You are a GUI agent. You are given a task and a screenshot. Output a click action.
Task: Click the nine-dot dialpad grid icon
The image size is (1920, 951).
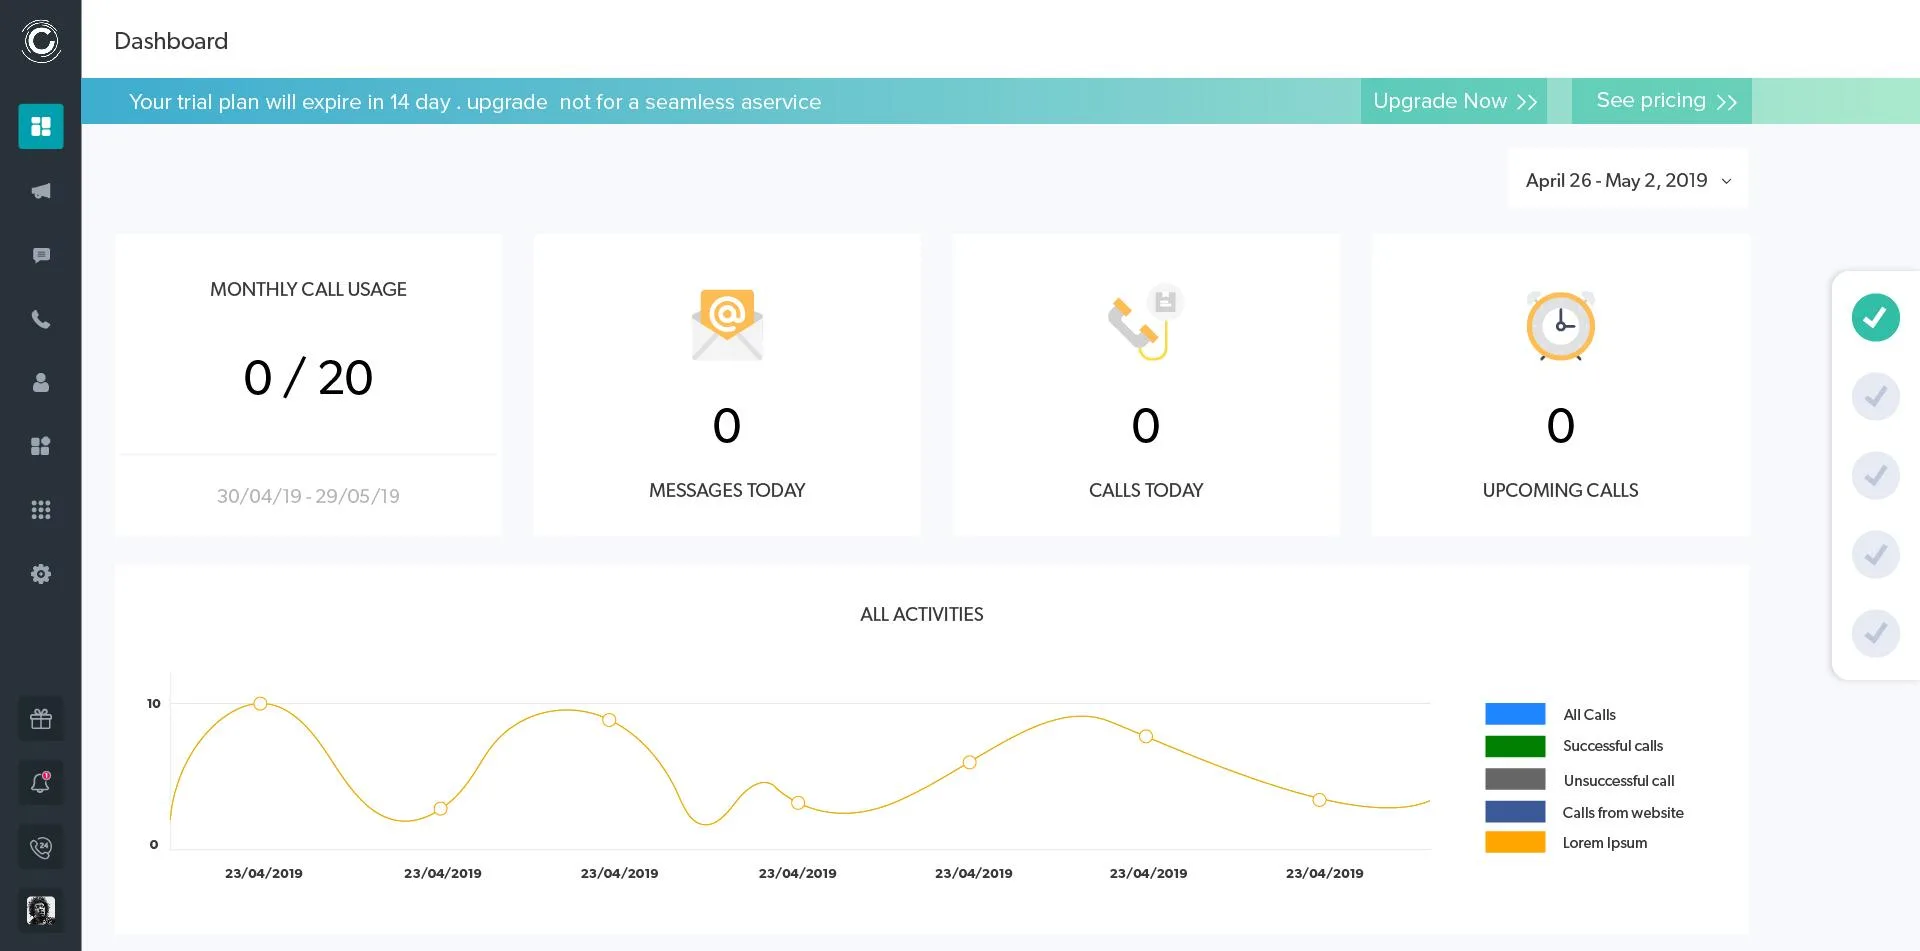41,510
